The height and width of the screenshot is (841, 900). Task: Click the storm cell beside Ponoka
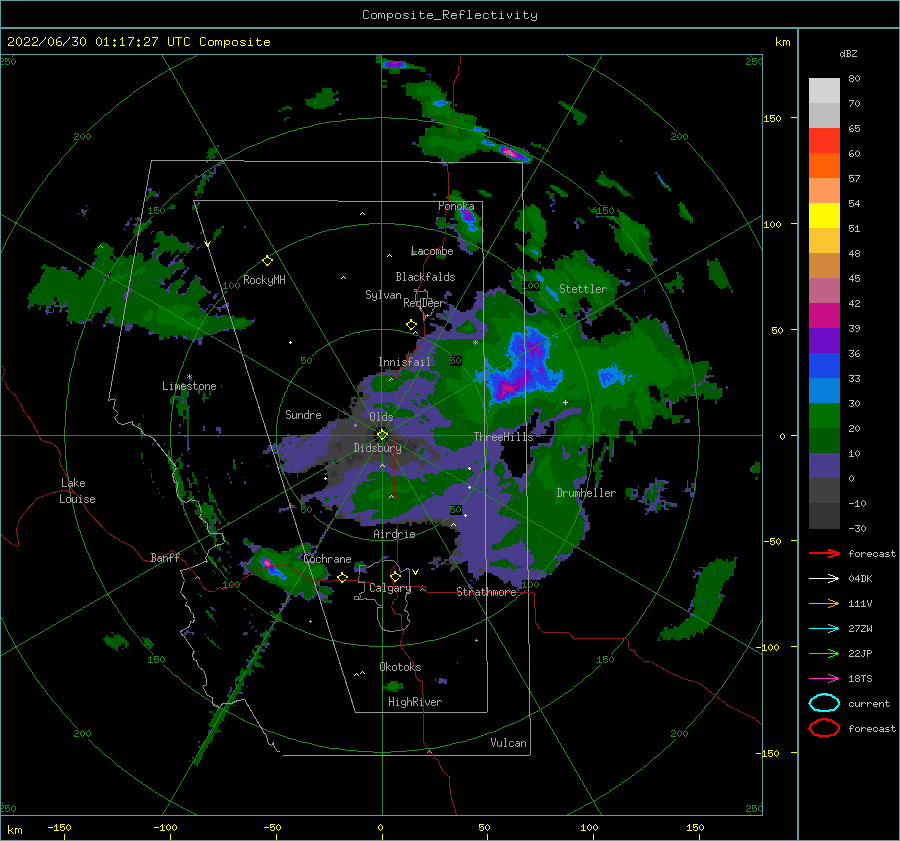point(468,221)
